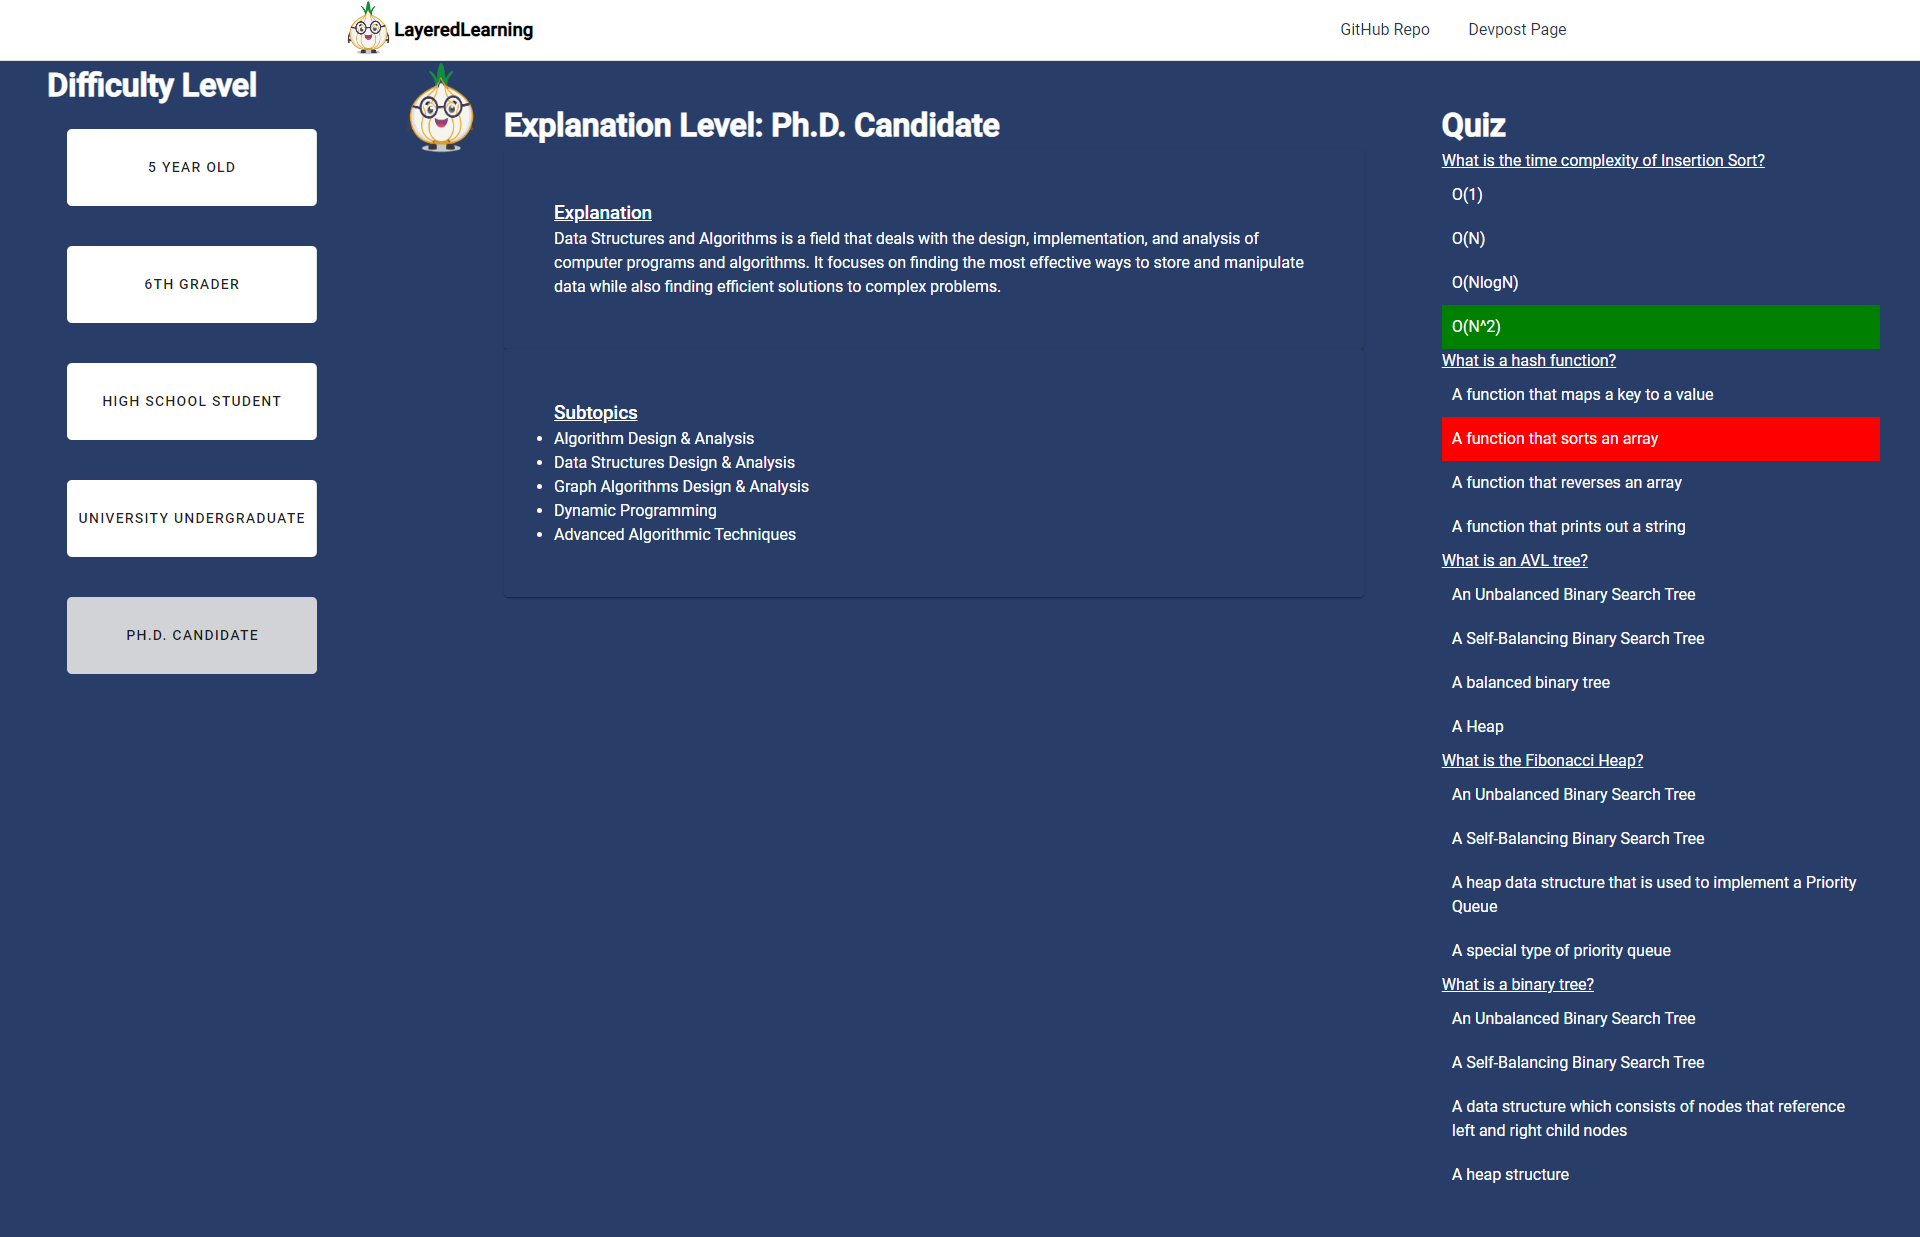Select the O(NlogN) quiz answer

tap(1484, 283)
